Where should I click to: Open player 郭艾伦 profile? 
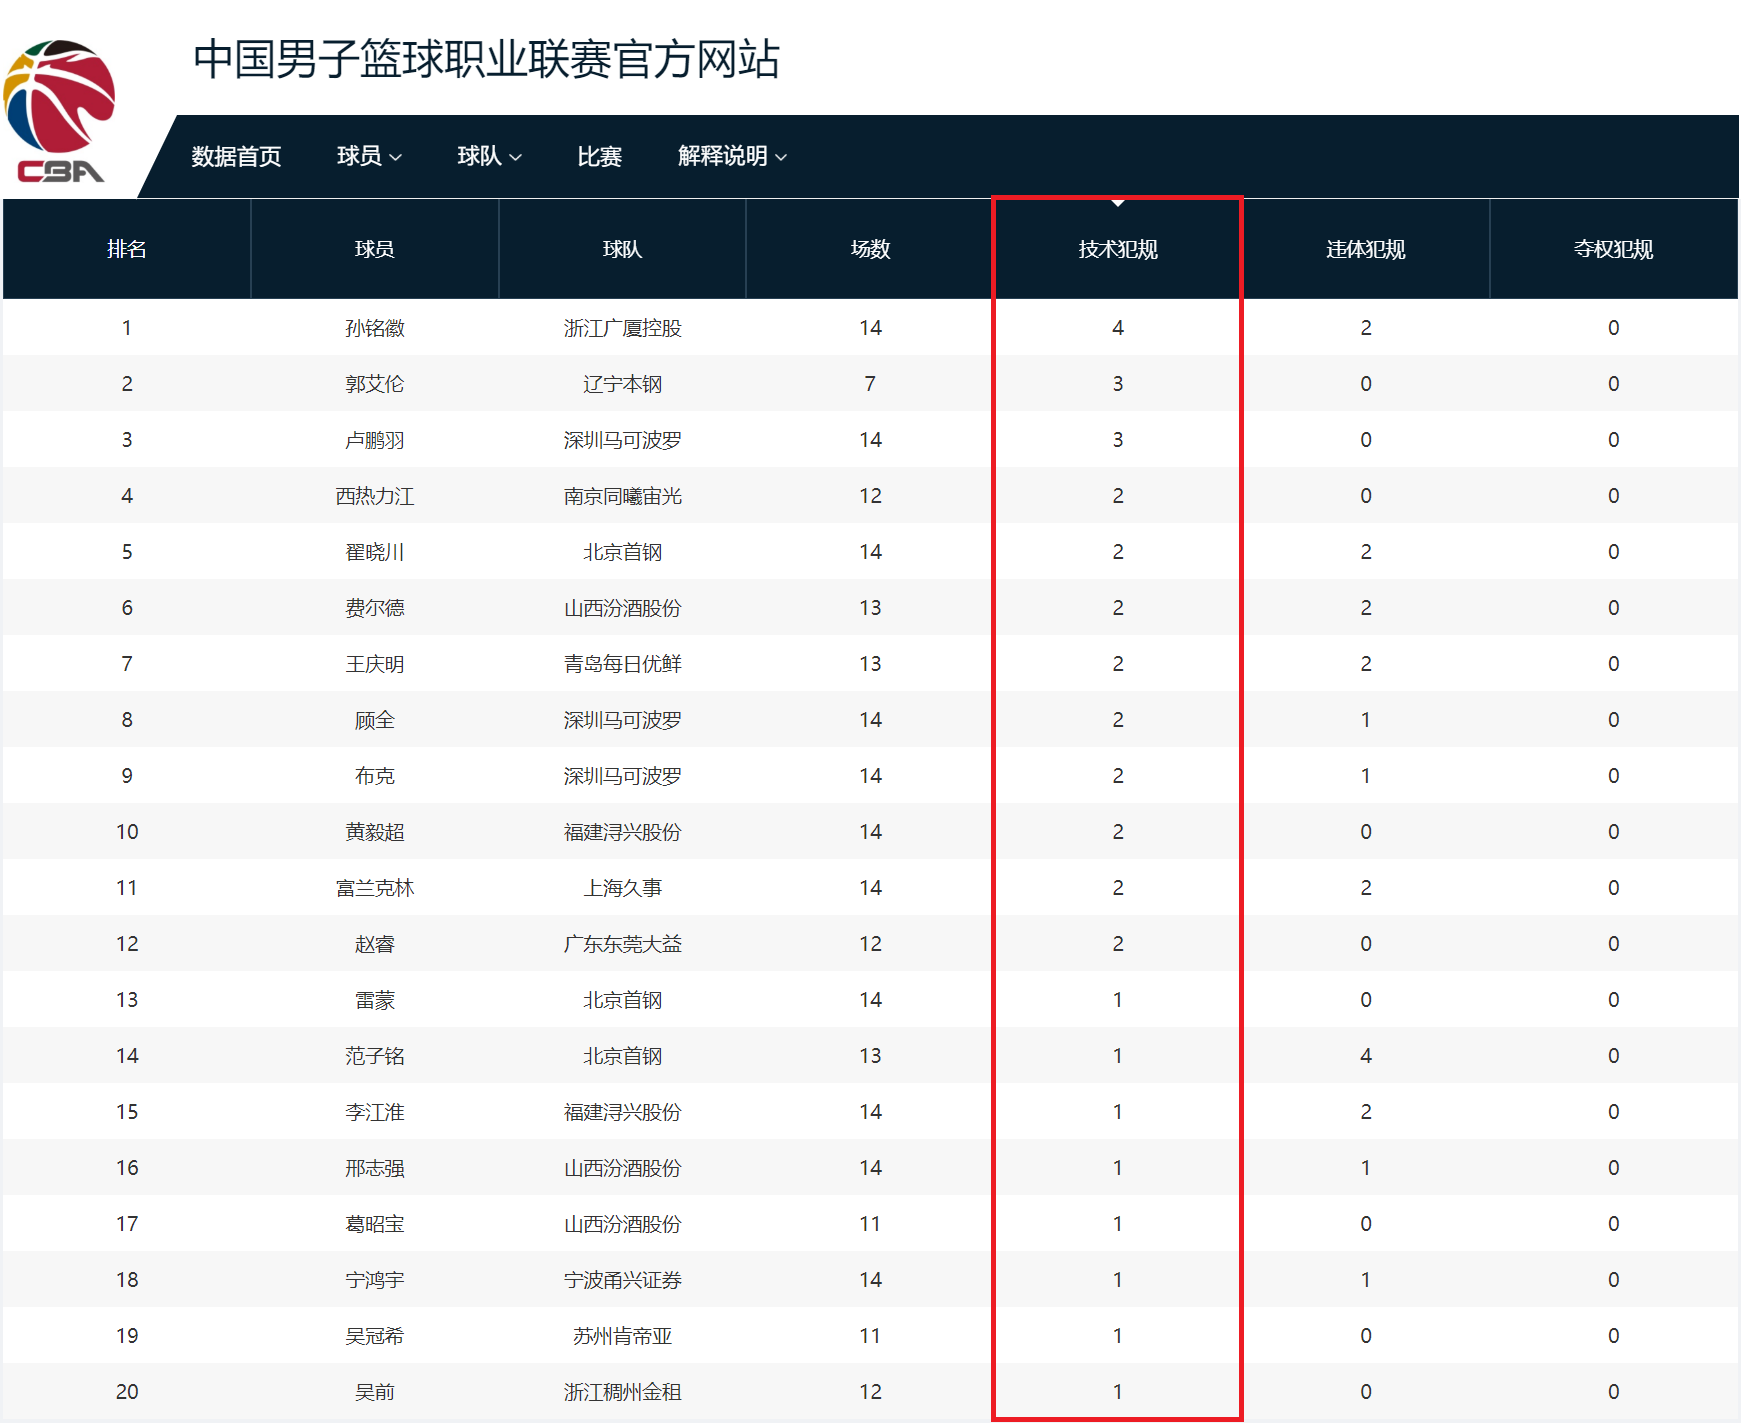point(375,384)
